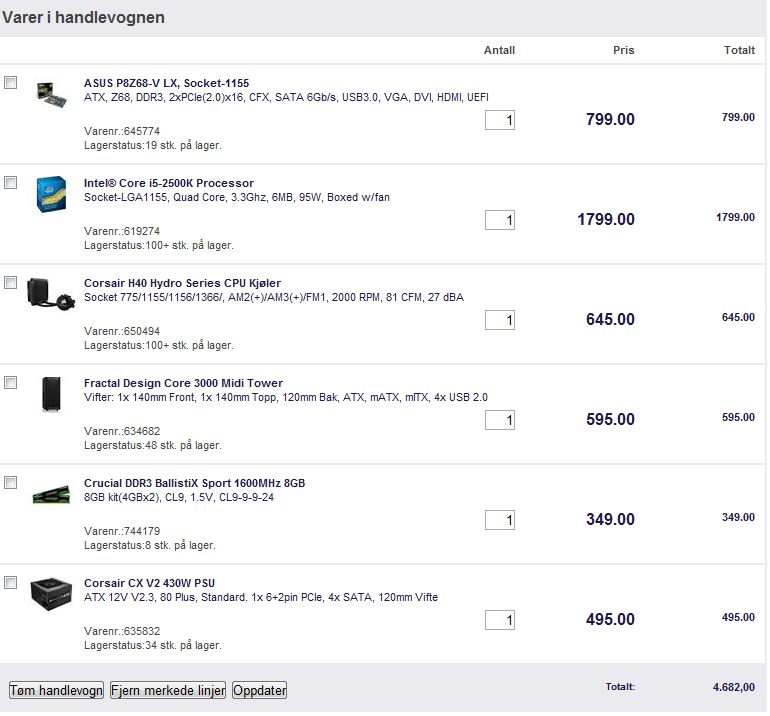
Task: Open the Fractal Design Core 3000 Midi Tower title
Action: pos(183,383)
